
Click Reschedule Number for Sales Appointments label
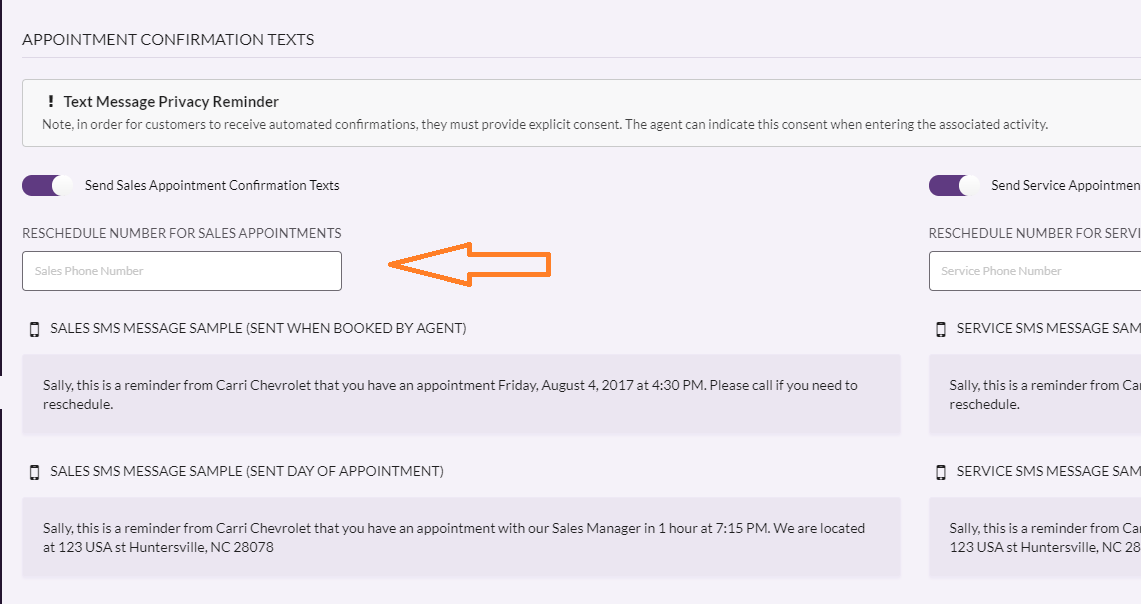(x=182, y=233)
